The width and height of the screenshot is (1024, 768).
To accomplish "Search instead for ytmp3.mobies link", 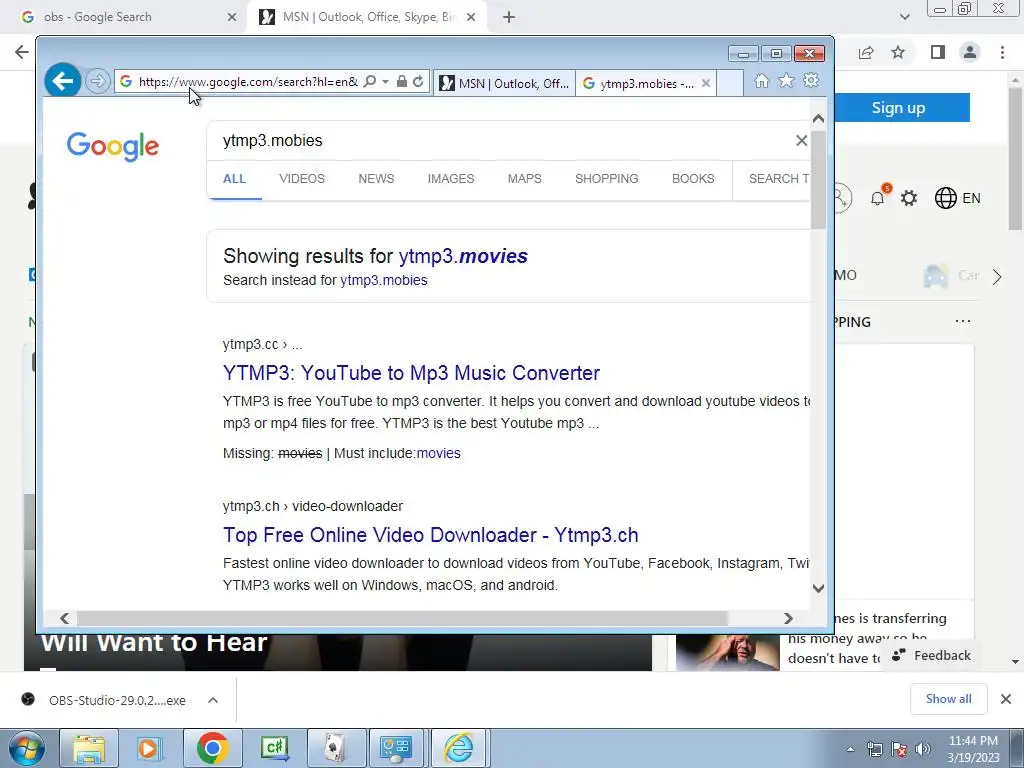I will [x=383, y=280].
